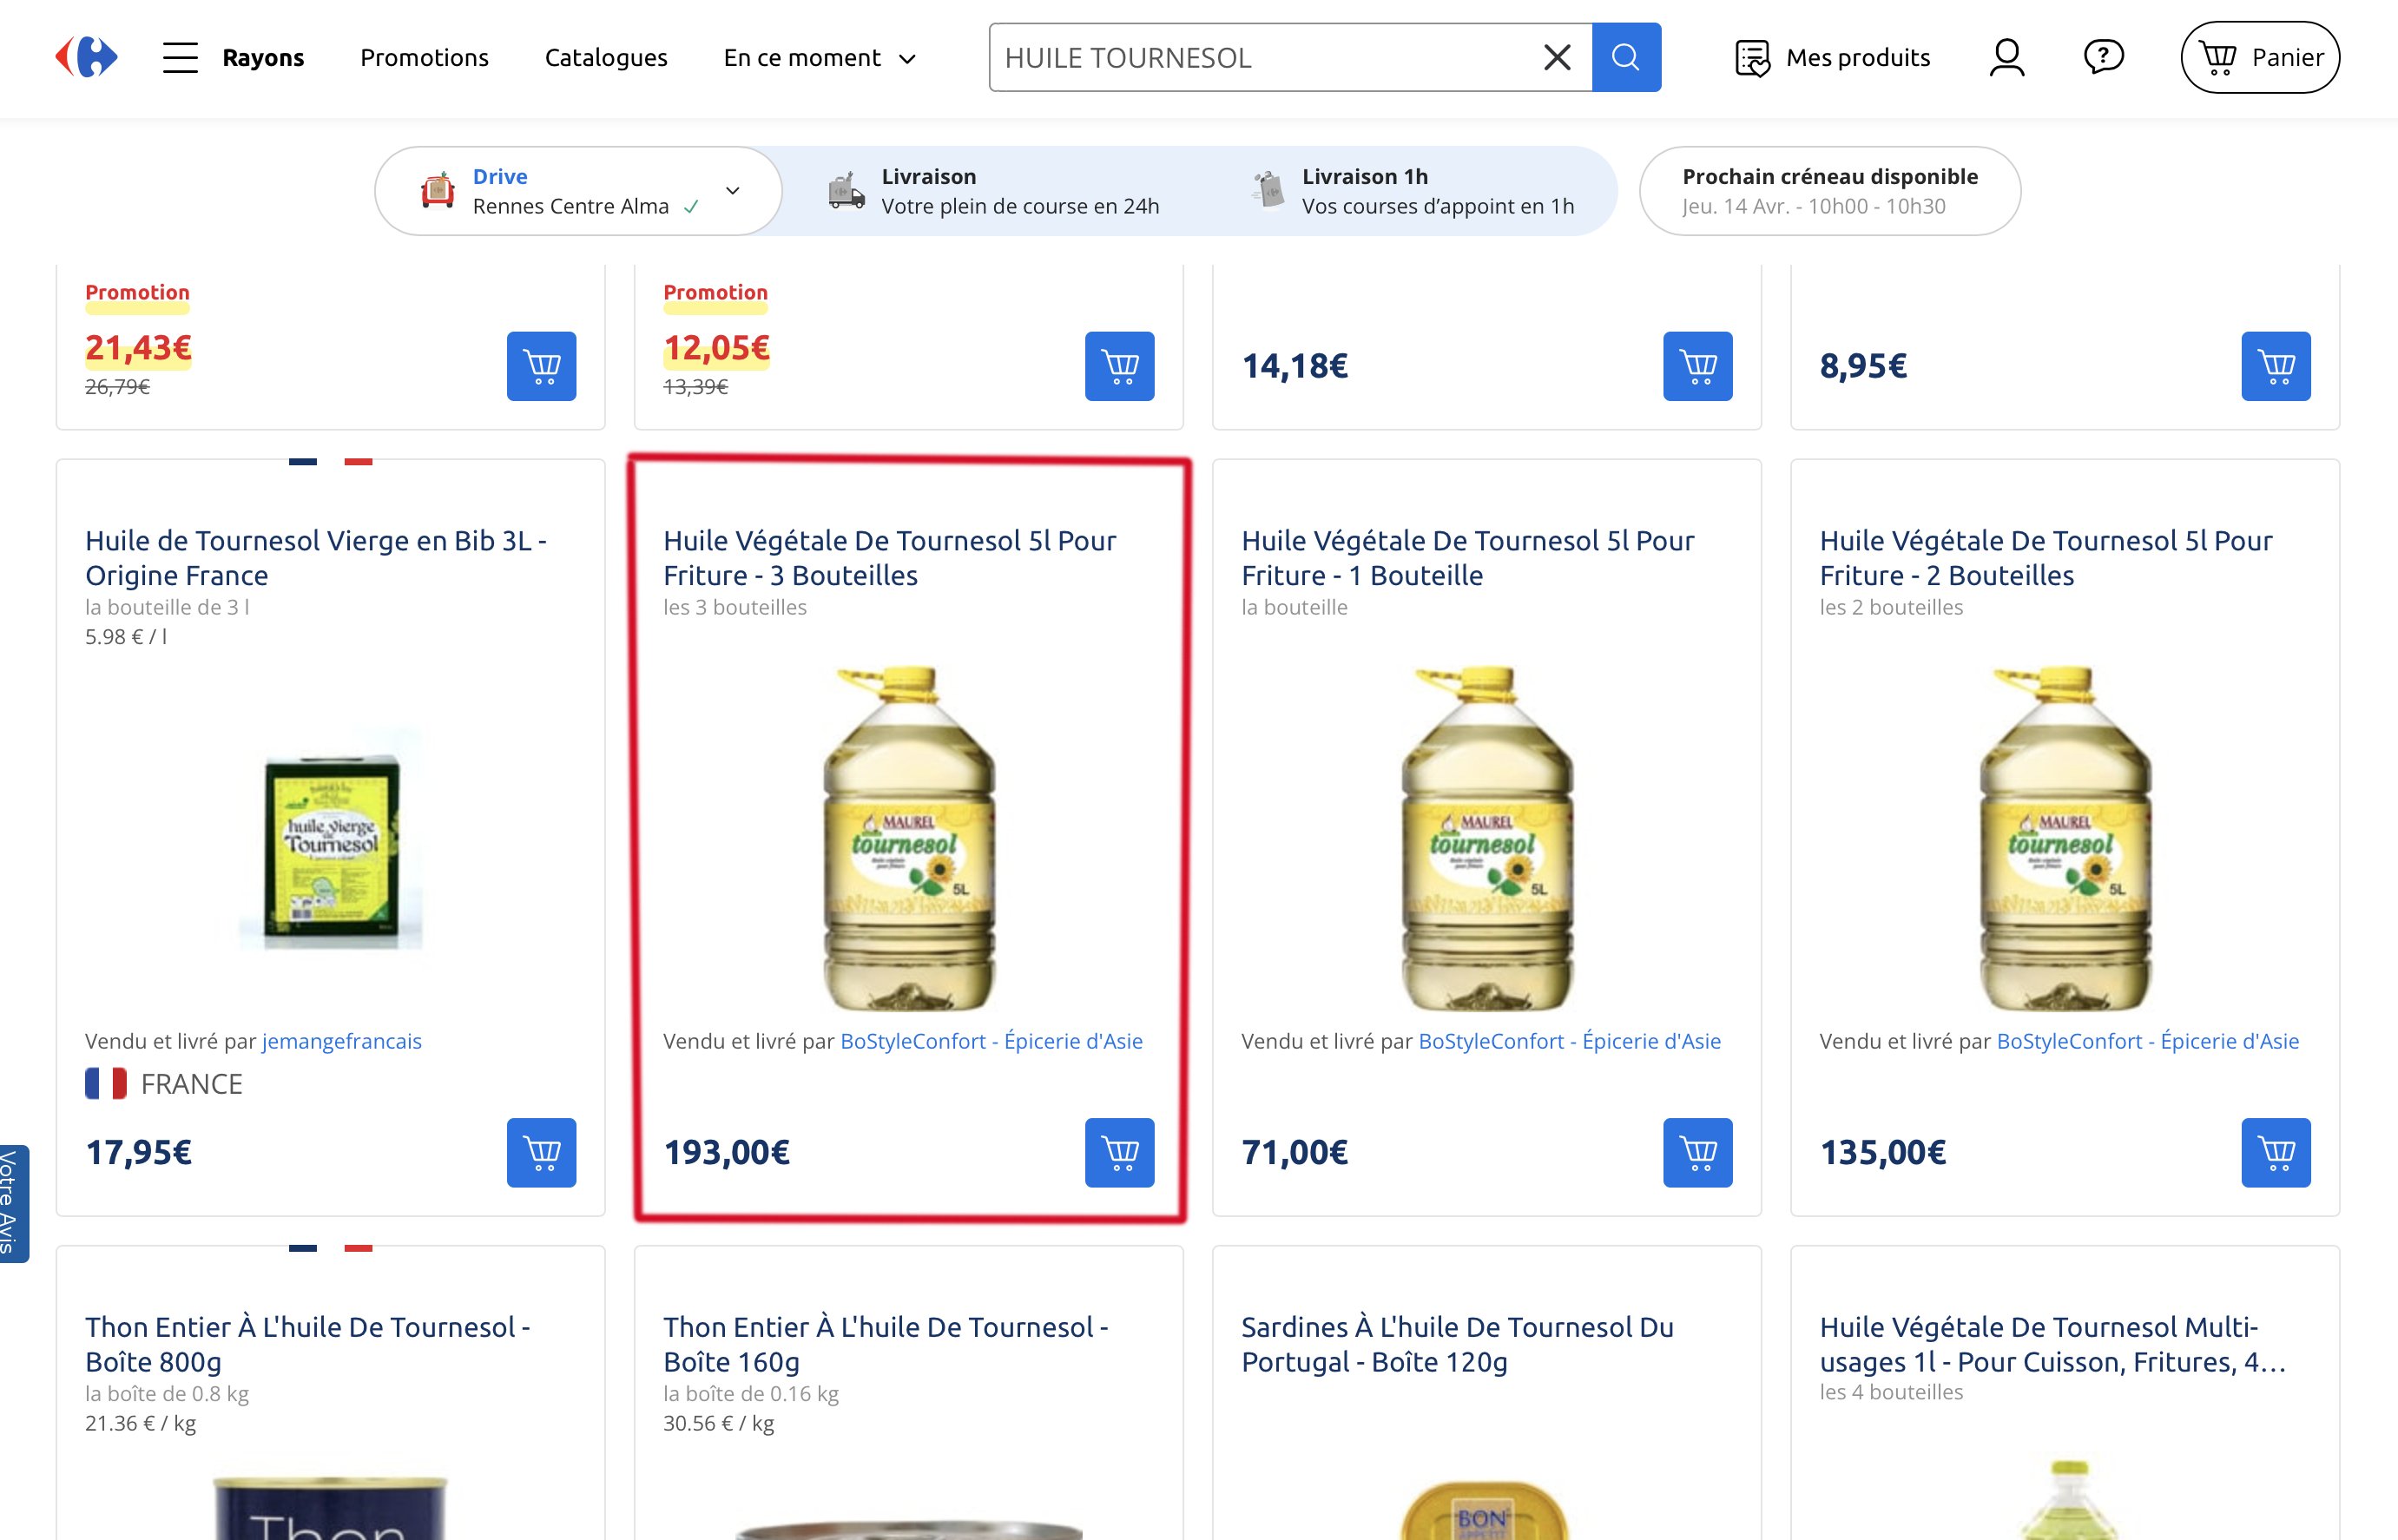Open Huile Végétale Multi-usages 1l title
The height and width of the screenshot is (1540, 2398).
[x=2052, y=1344]
